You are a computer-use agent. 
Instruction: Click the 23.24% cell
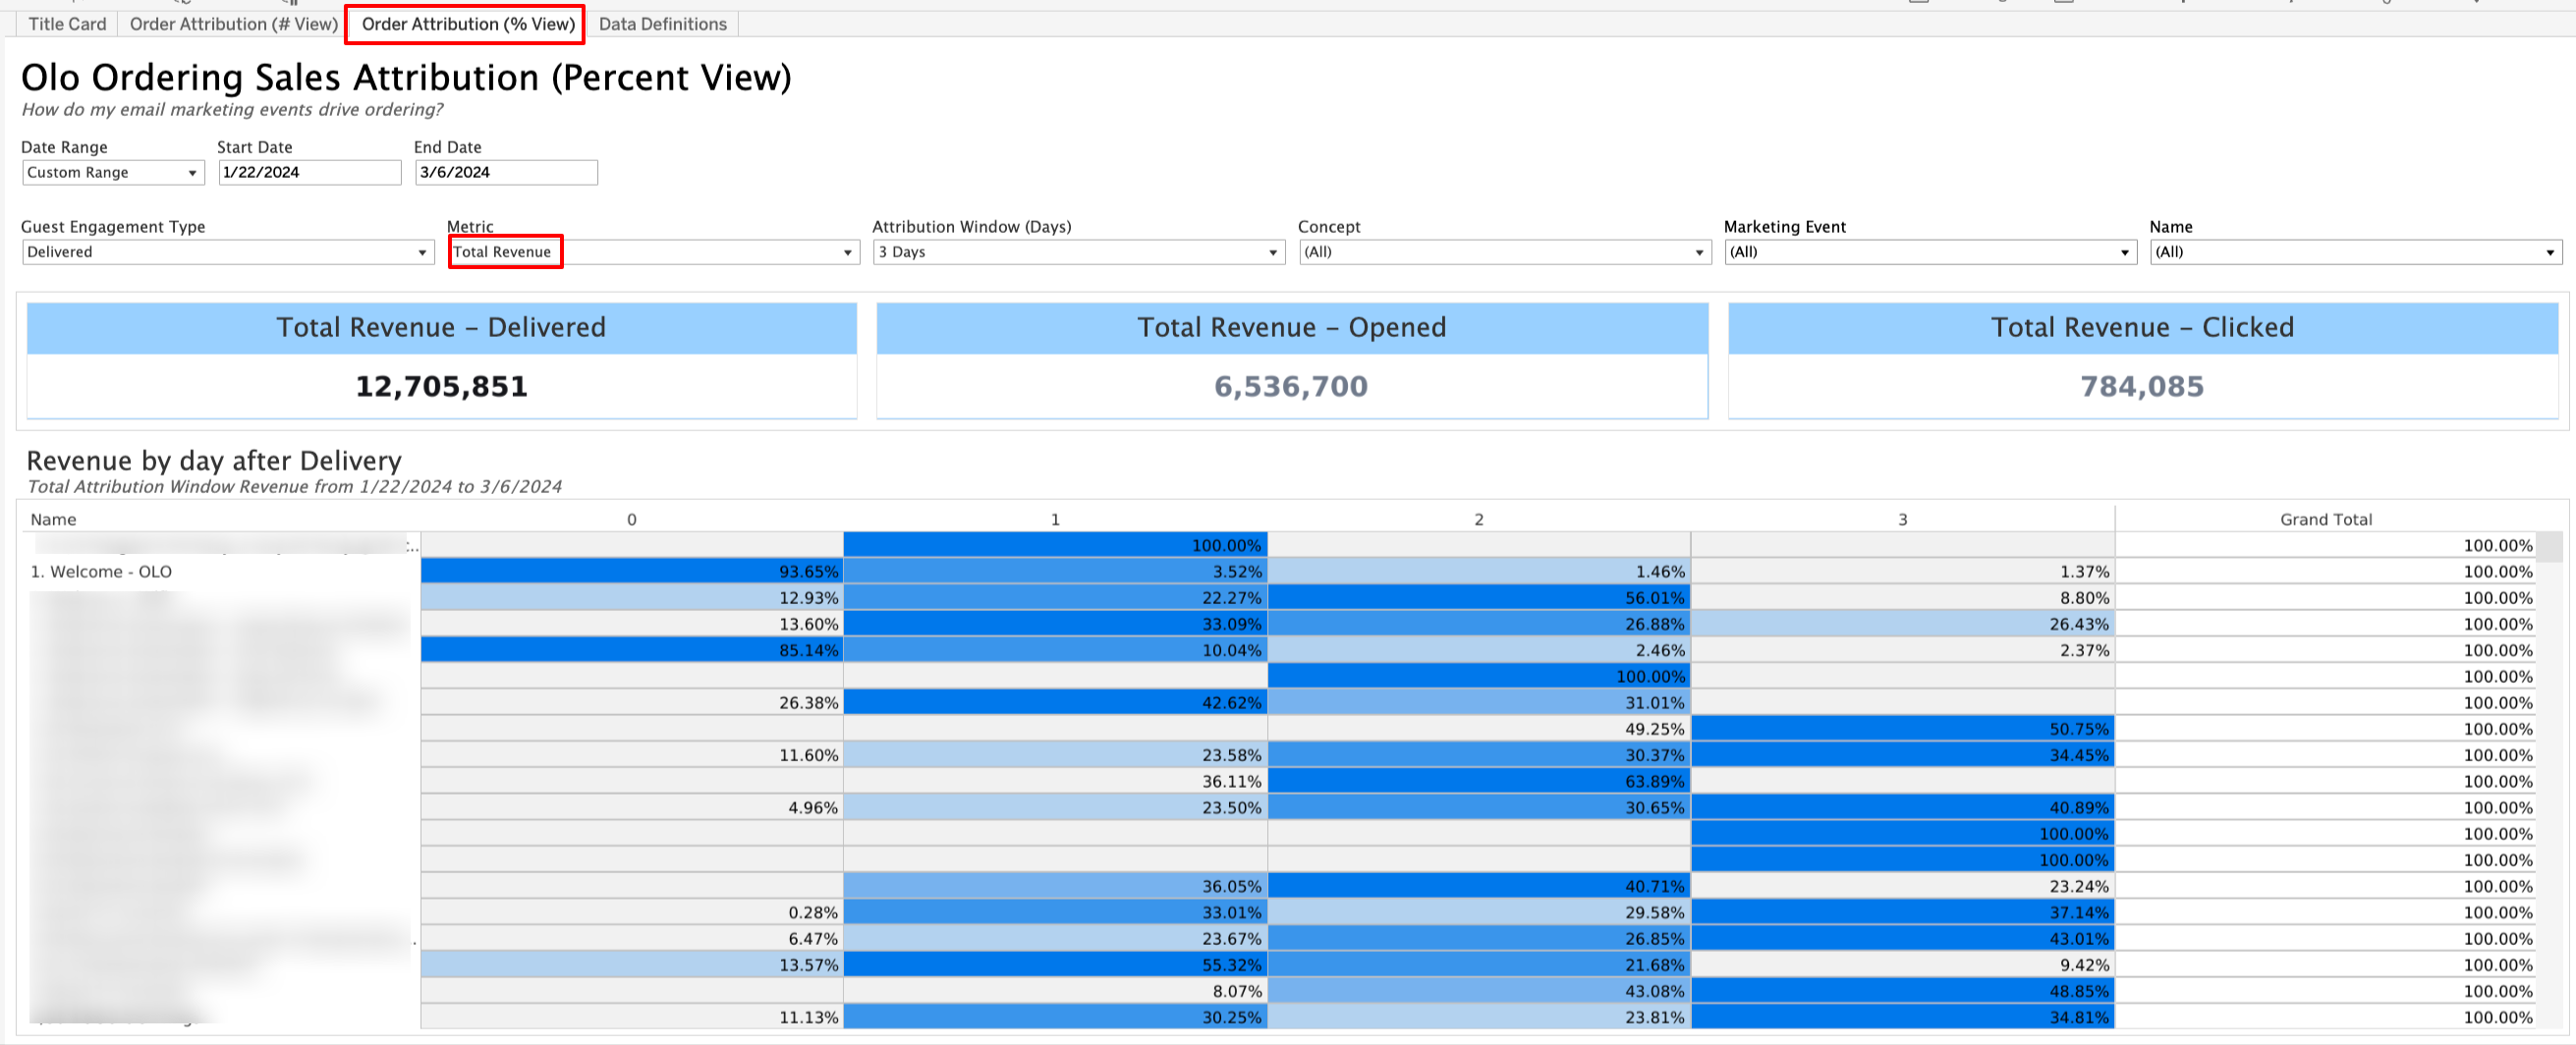click(1903, 886)
